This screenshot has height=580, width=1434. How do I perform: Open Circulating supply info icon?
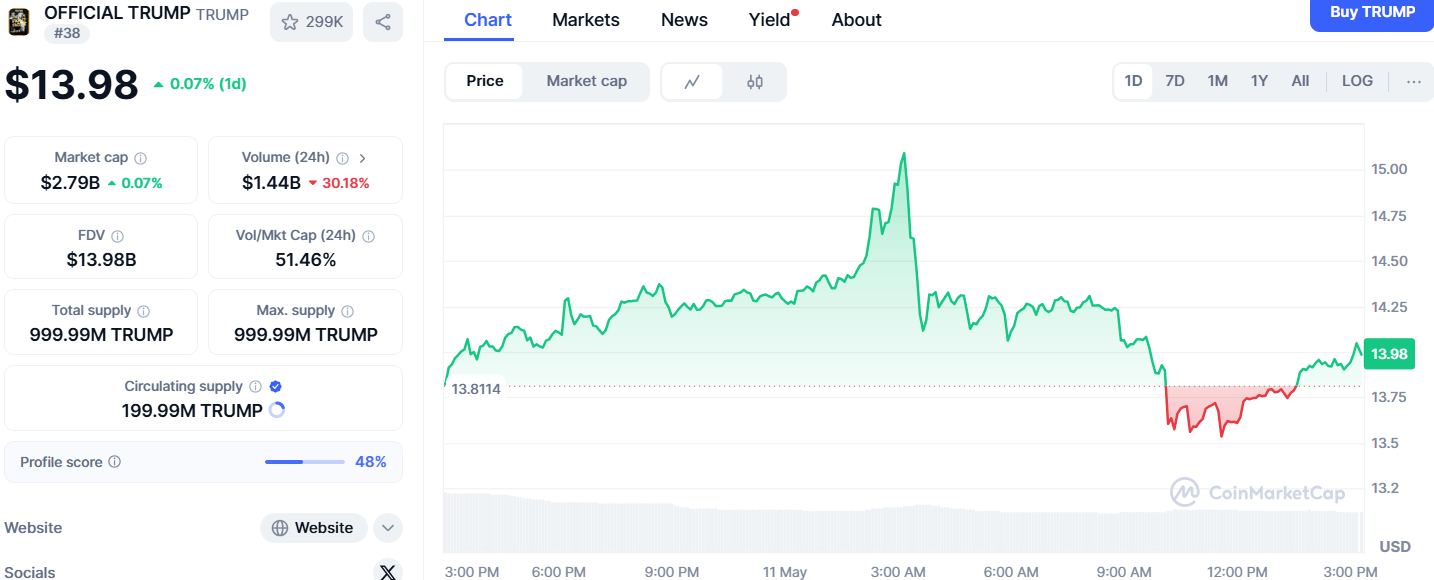click(x=256, y=386)
